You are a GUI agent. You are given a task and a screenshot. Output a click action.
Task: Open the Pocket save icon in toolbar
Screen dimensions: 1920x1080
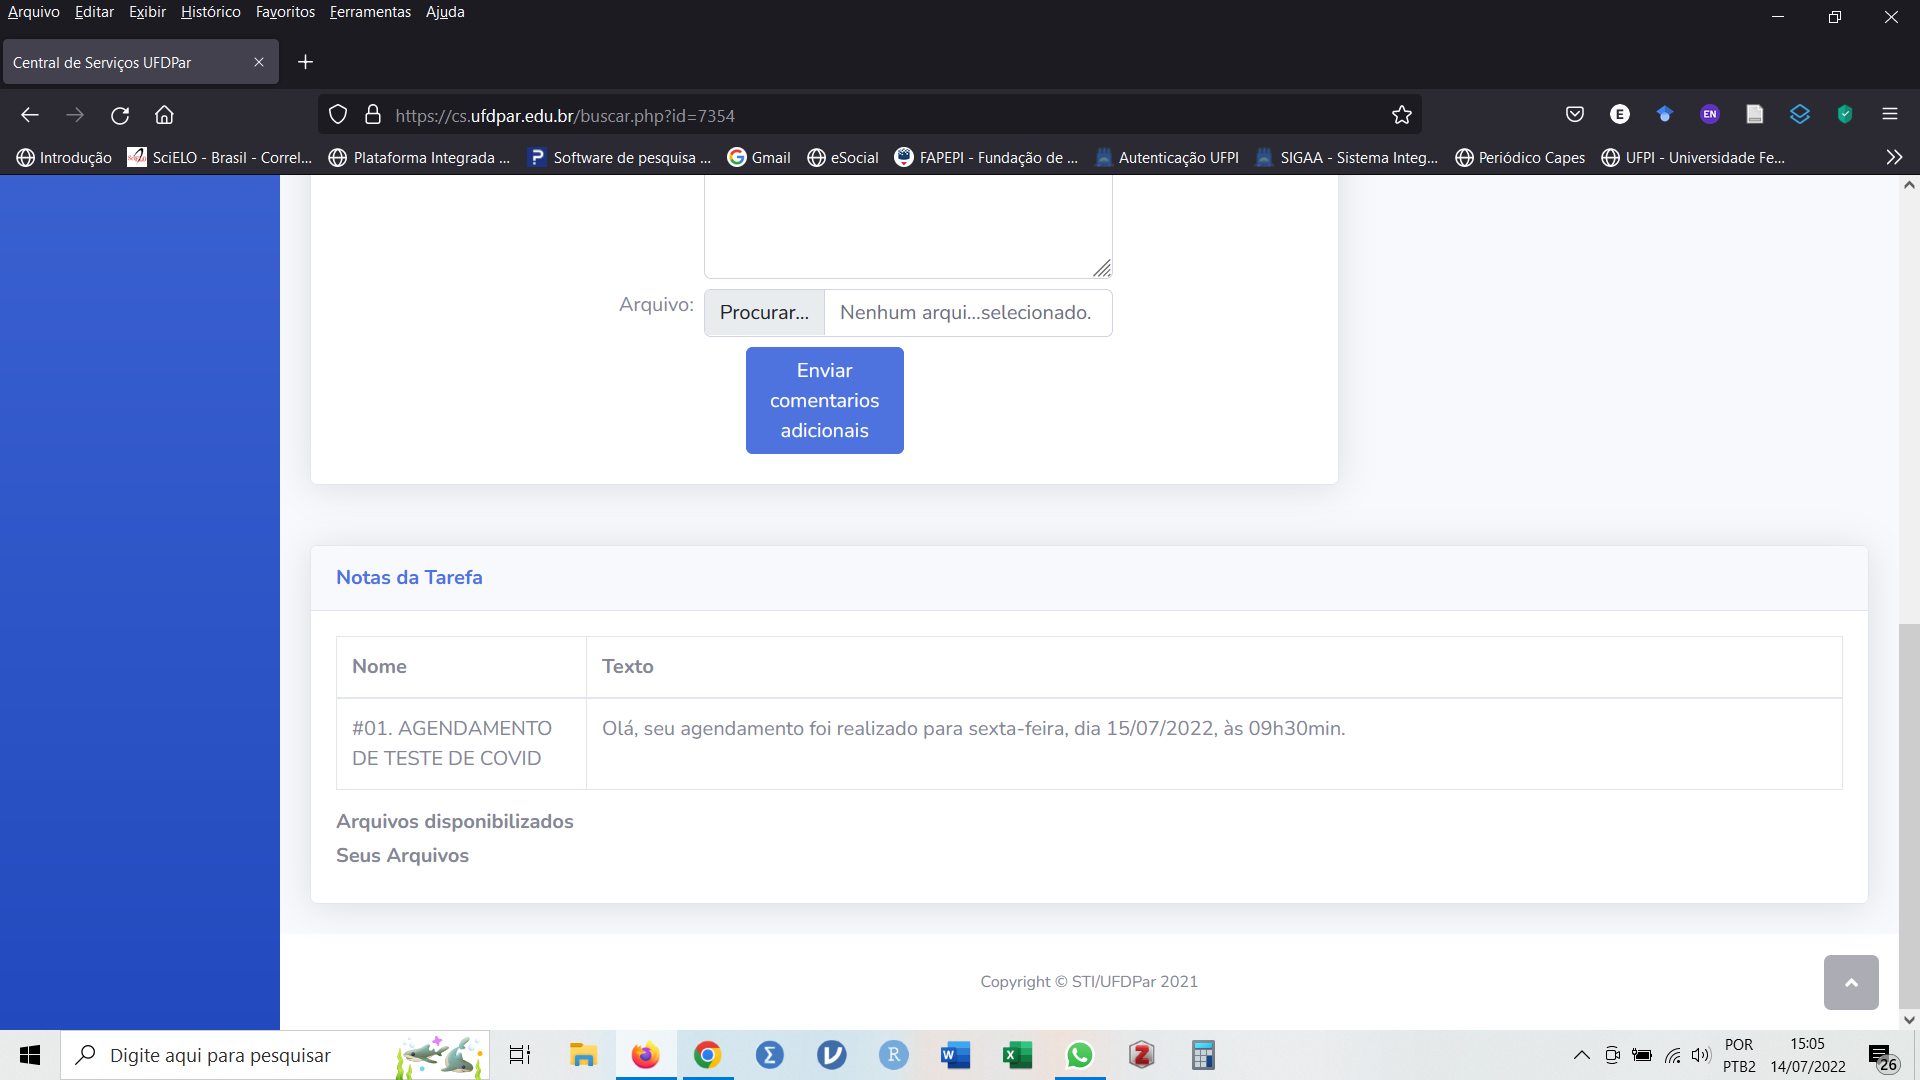pyautogui.click(x=1574, y=114)
